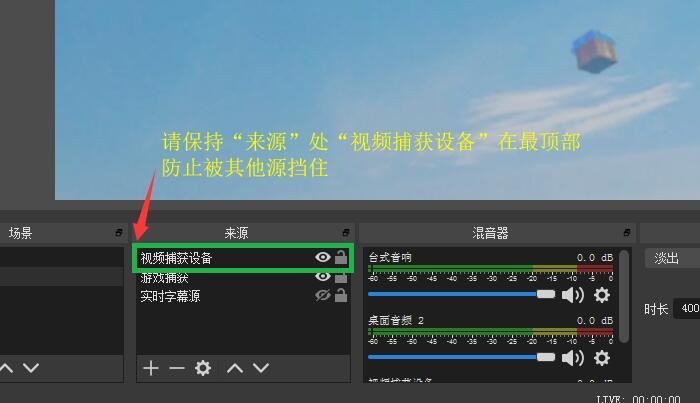Lock the 游戏捕获 source
The width and height of the screenshot is (700, 403).
point(341,277)
